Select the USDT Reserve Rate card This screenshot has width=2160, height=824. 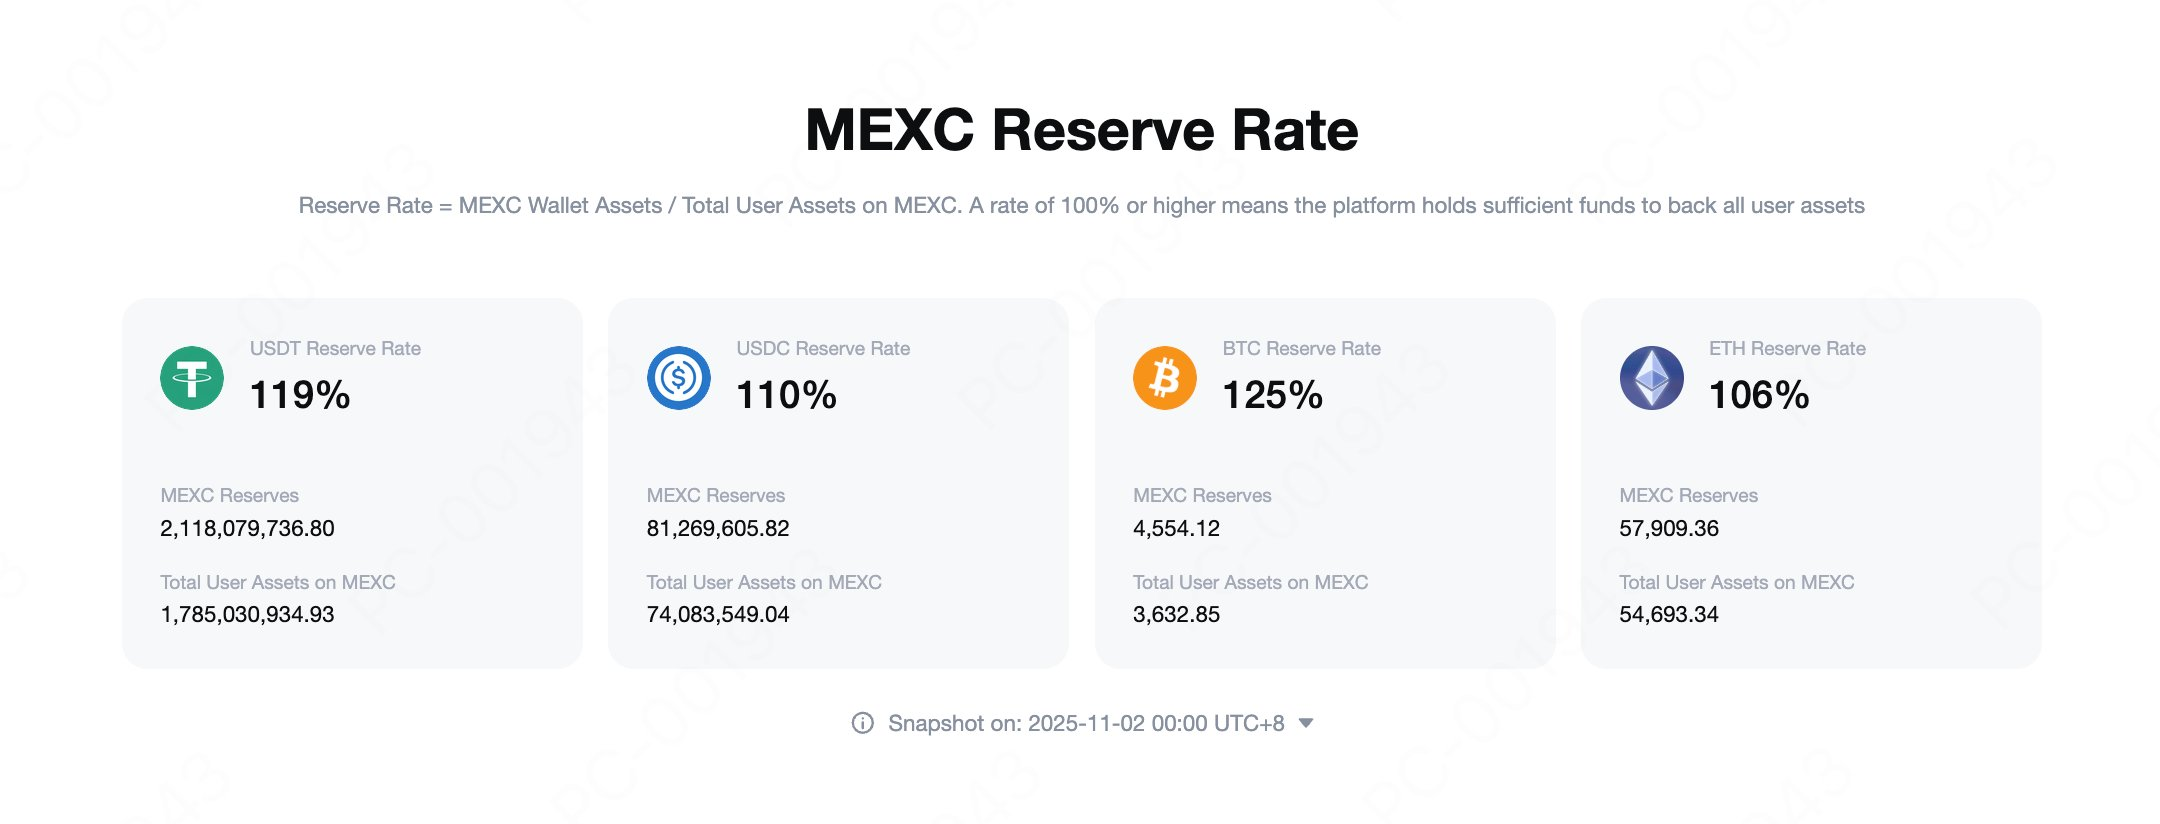350,480
